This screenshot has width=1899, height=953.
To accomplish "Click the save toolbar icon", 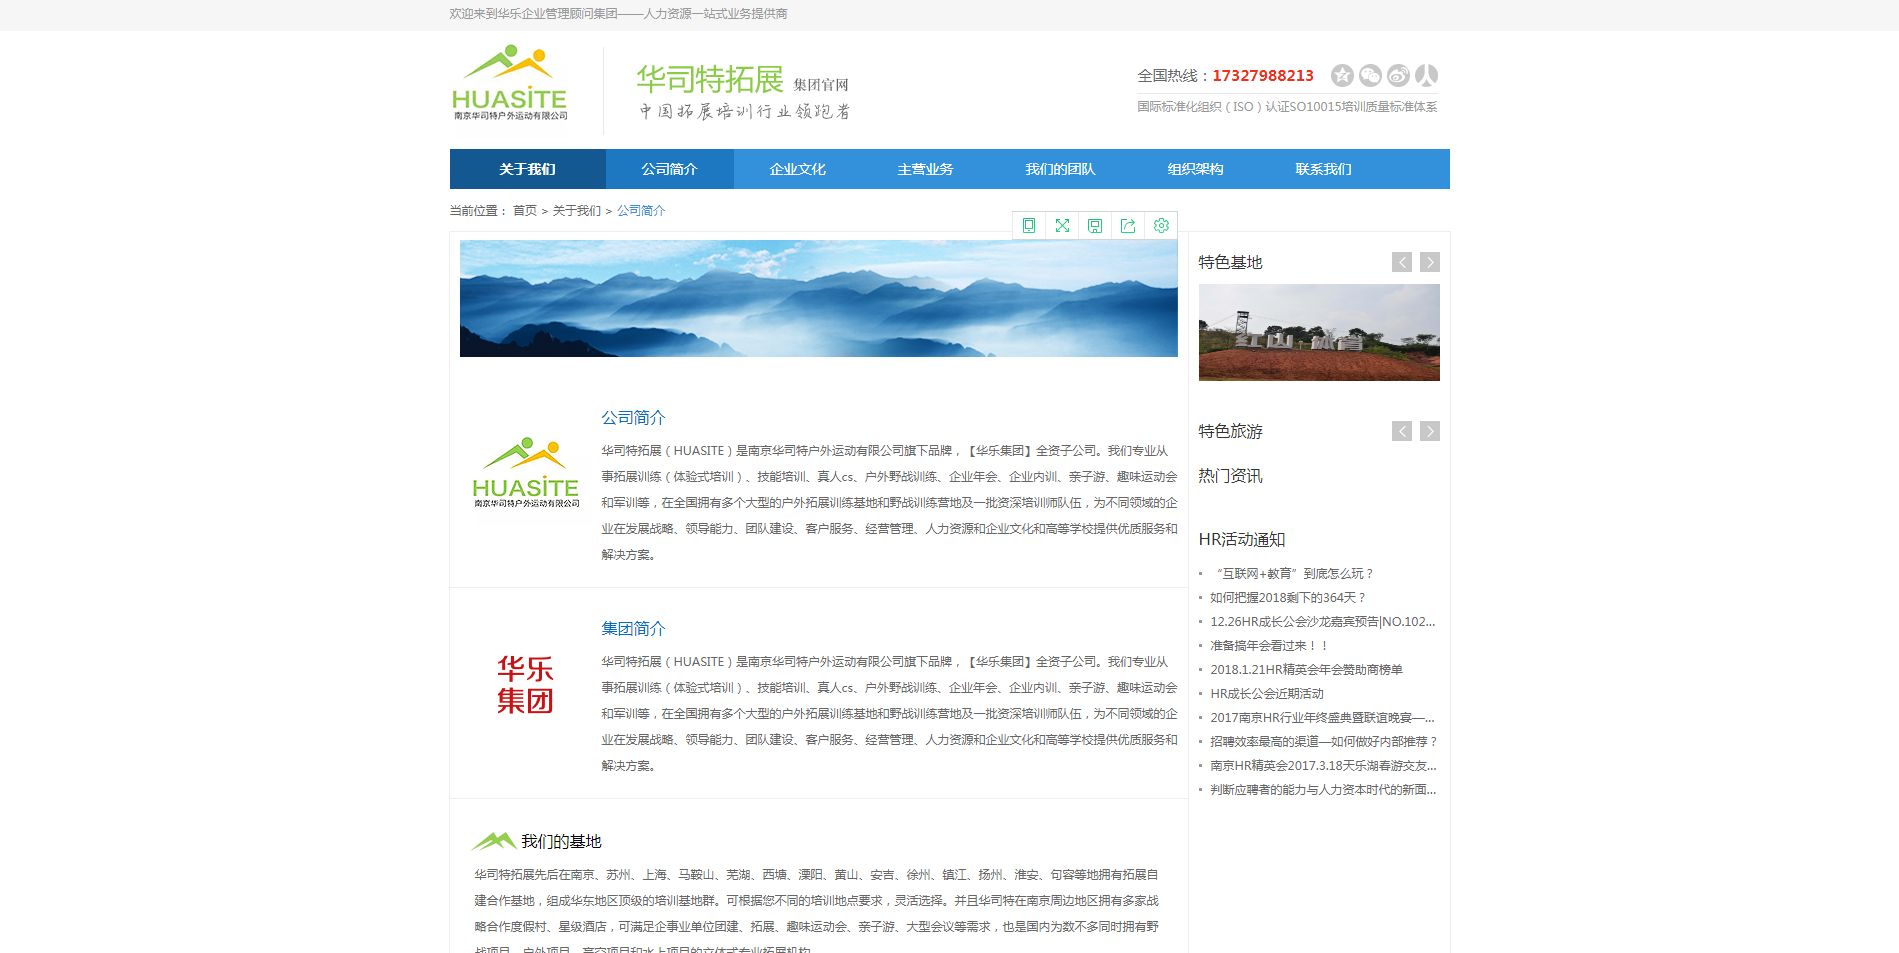I will [x=1095, y=226].
